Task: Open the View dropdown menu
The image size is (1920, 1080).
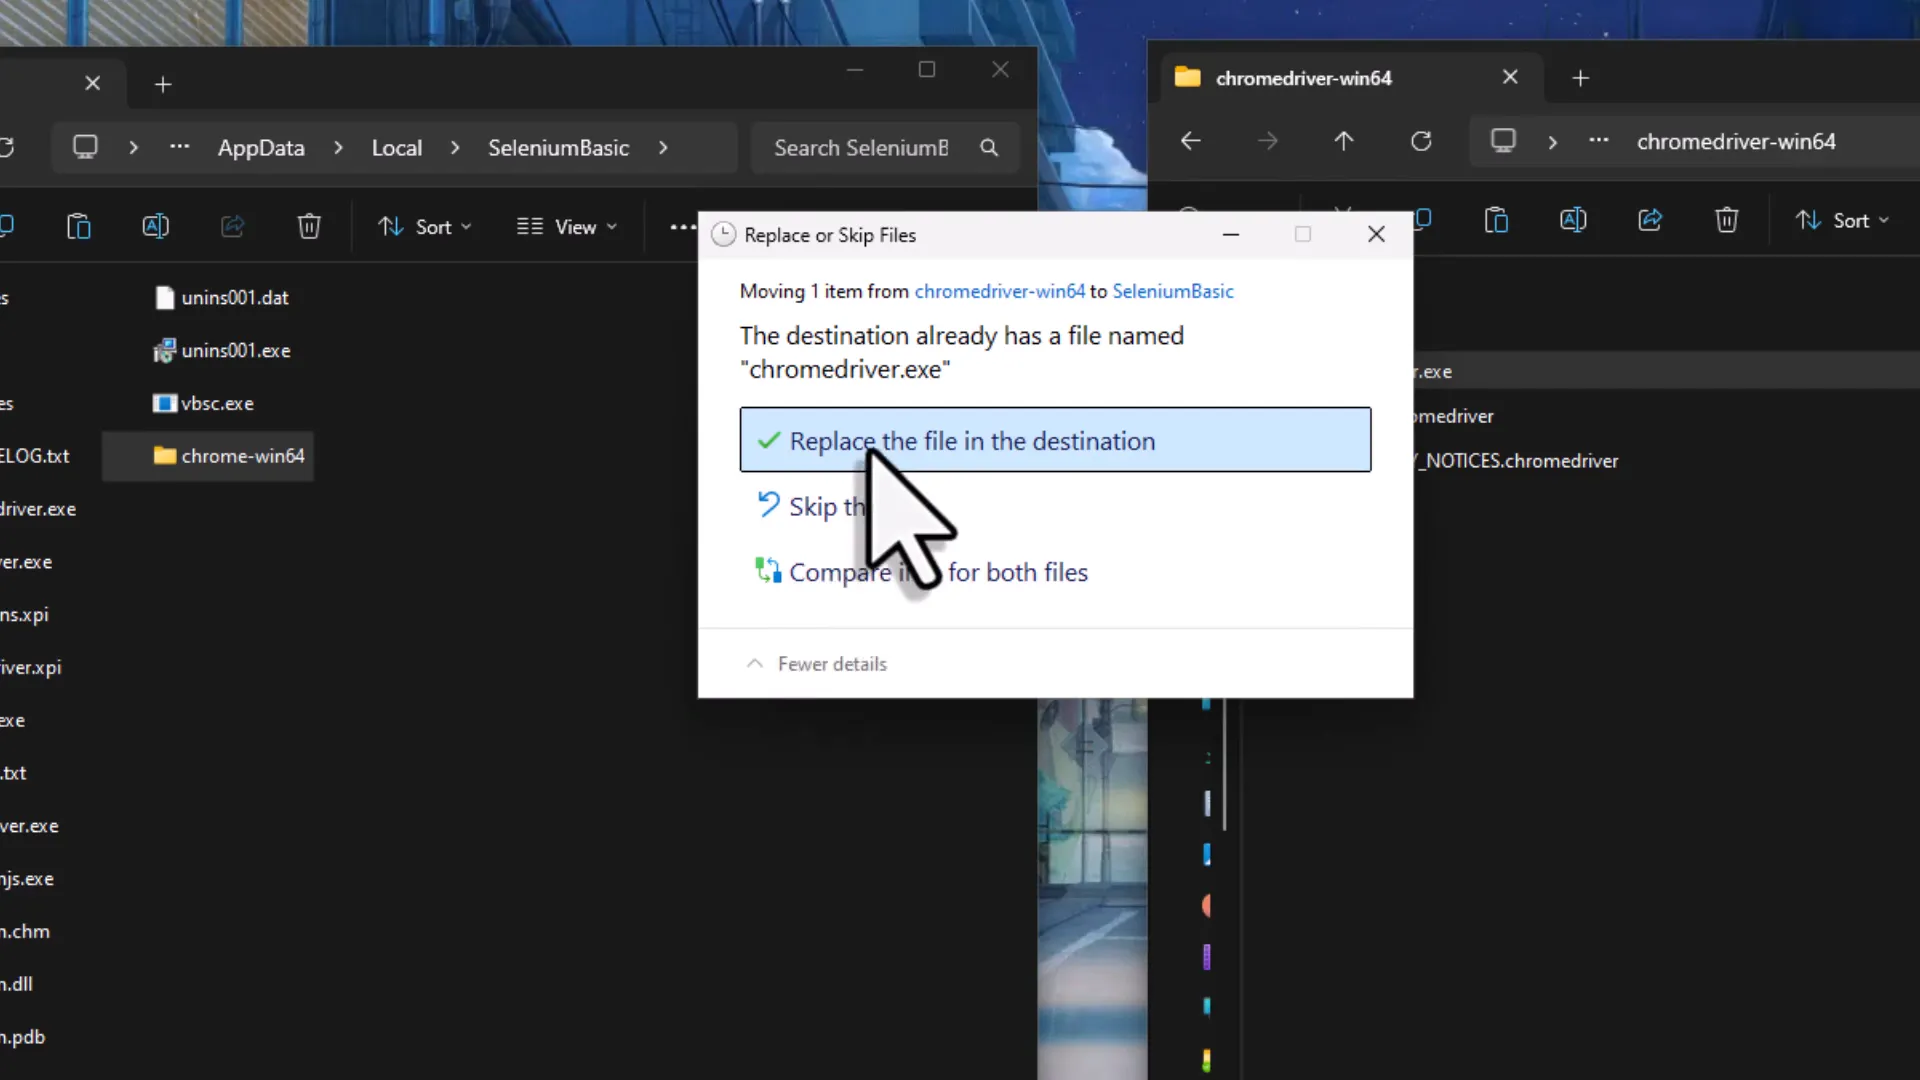Action: pos(566,226)
